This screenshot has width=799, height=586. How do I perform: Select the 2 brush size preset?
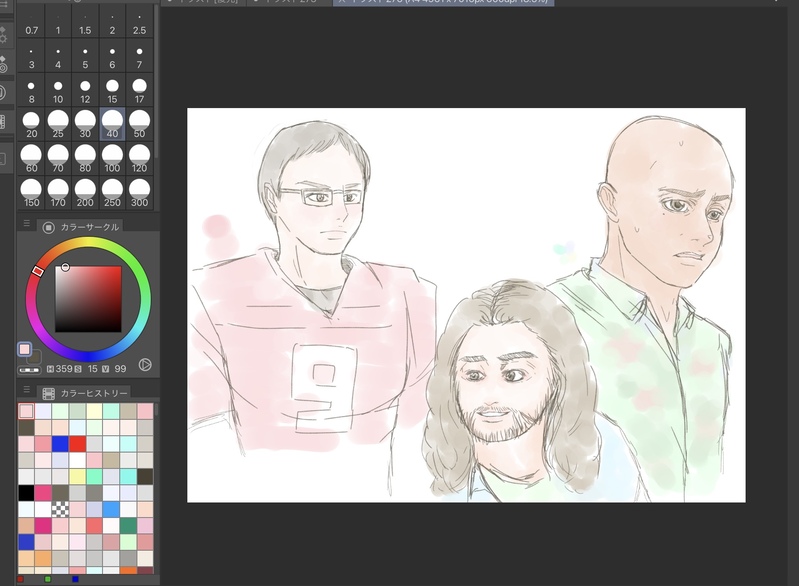[x=112, y=22]
